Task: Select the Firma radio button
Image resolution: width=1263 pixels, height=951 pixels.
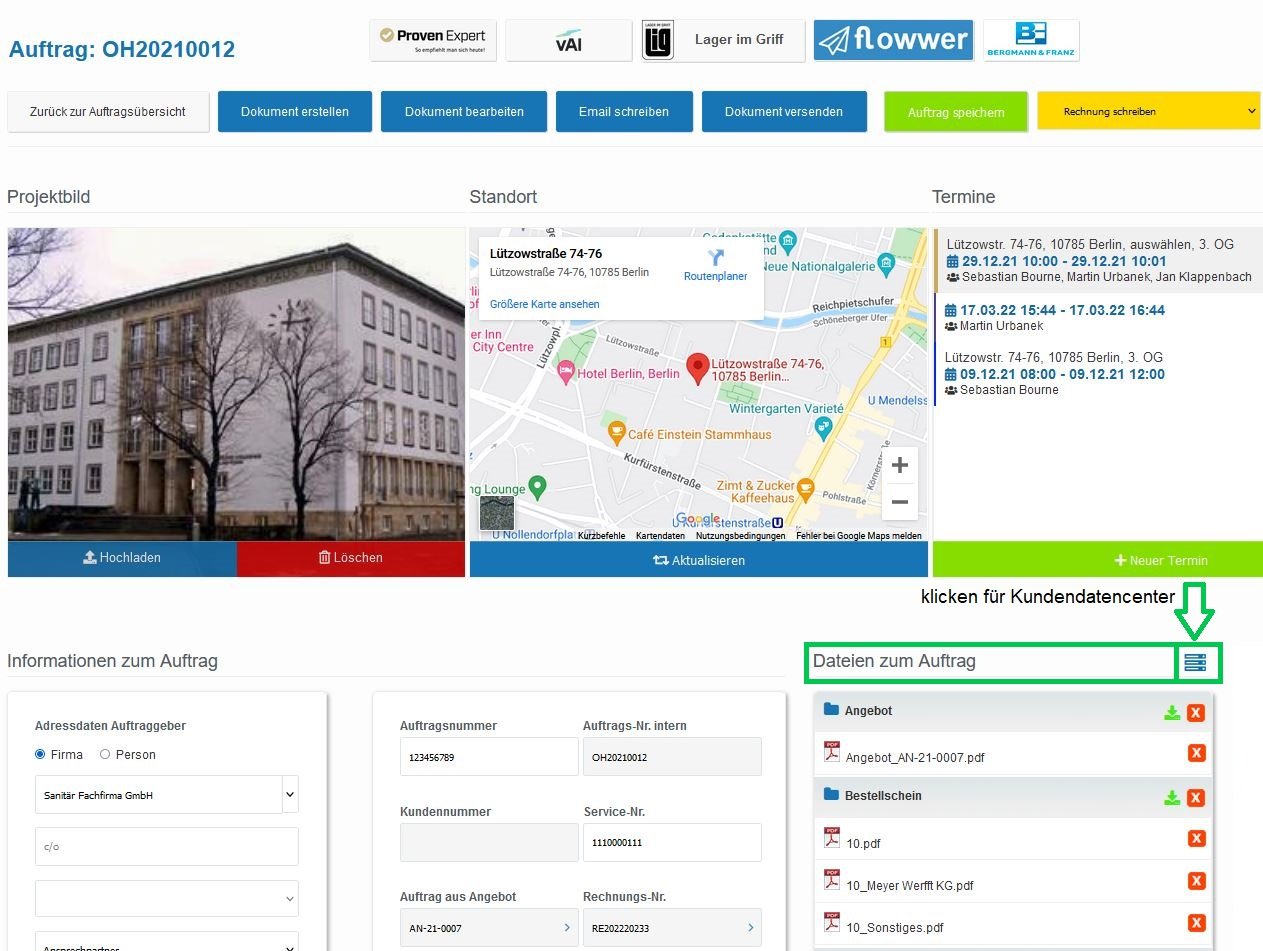Action: click(x=40, y=754)
